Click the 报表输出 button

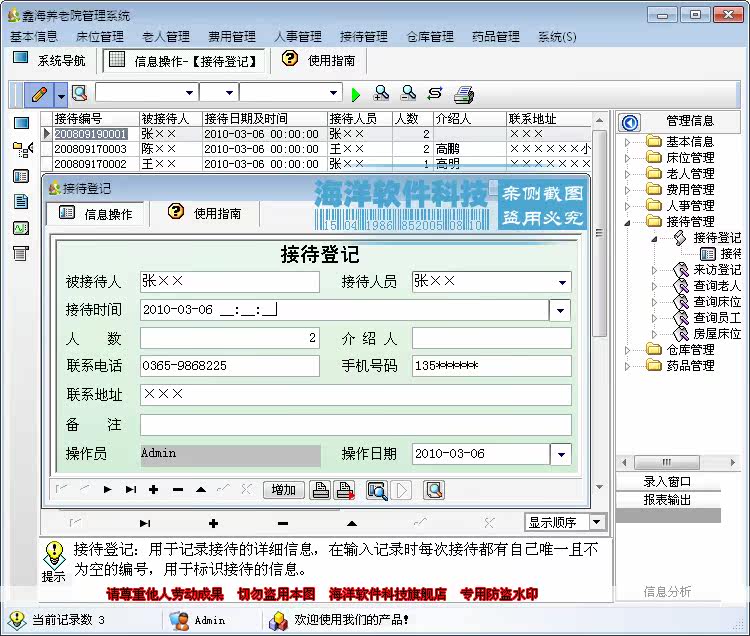(x=668, y=500)
